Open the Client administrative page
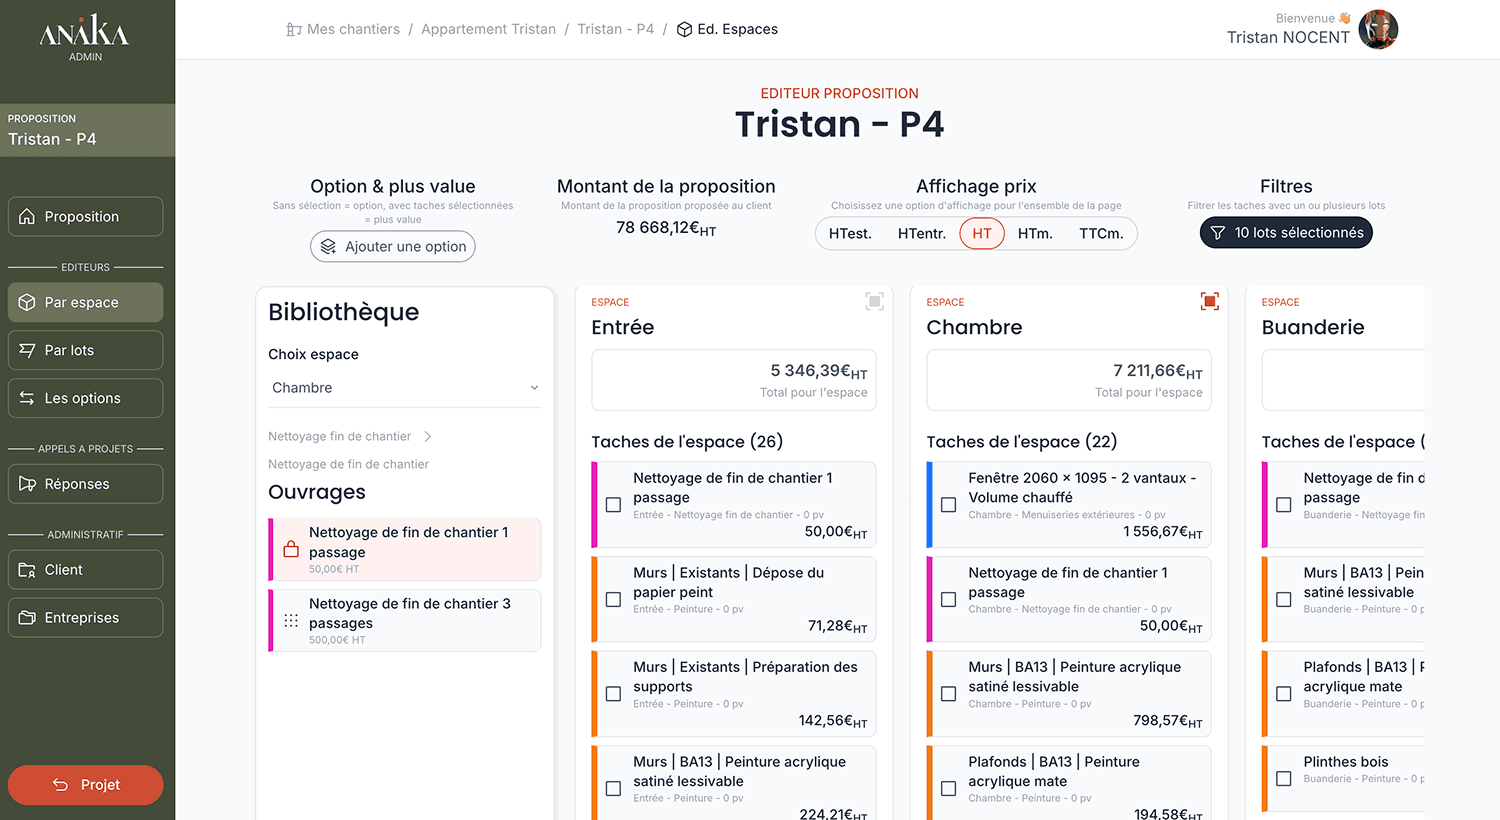Screen dimensions: 1500x820 point(85,570)
